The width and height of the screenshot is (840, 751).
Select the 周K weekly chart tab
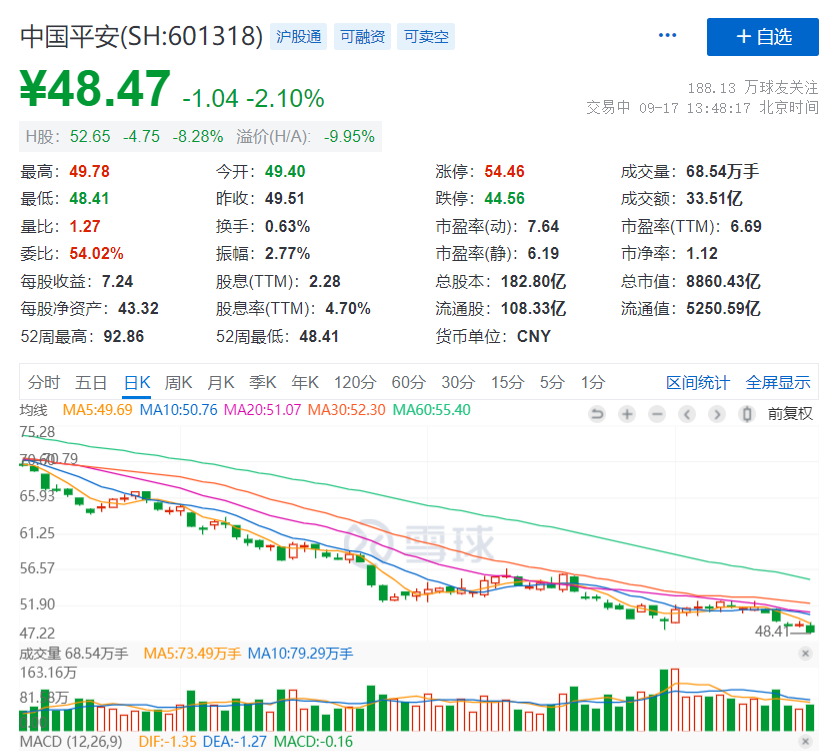coord(178,382)
